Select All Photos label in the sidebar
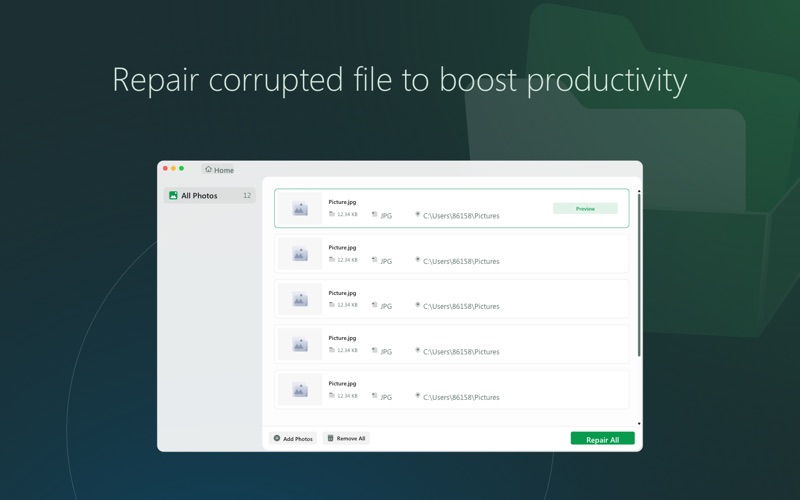The width and height of the screenshot is (800, 500). click(x=199, y=195)
